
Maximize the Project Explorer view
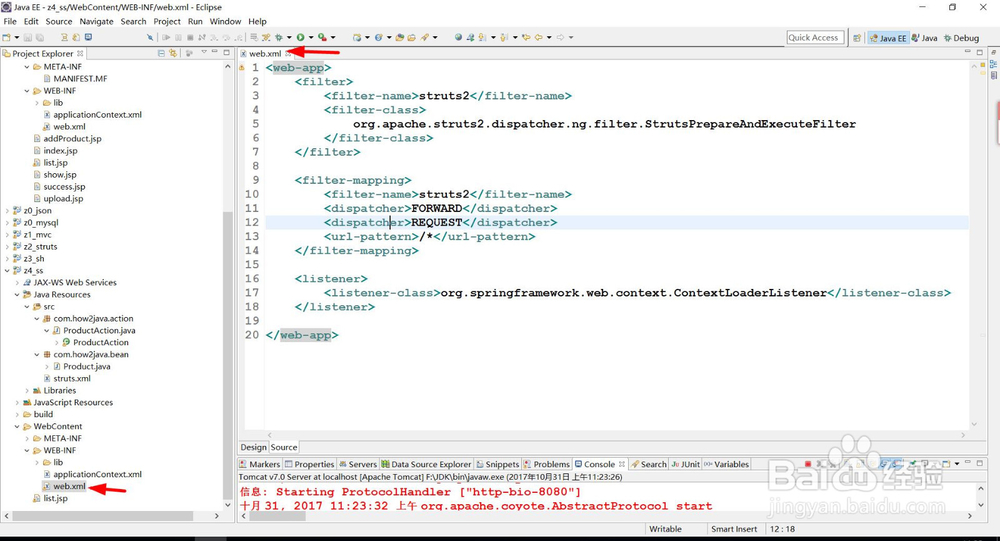226,53
